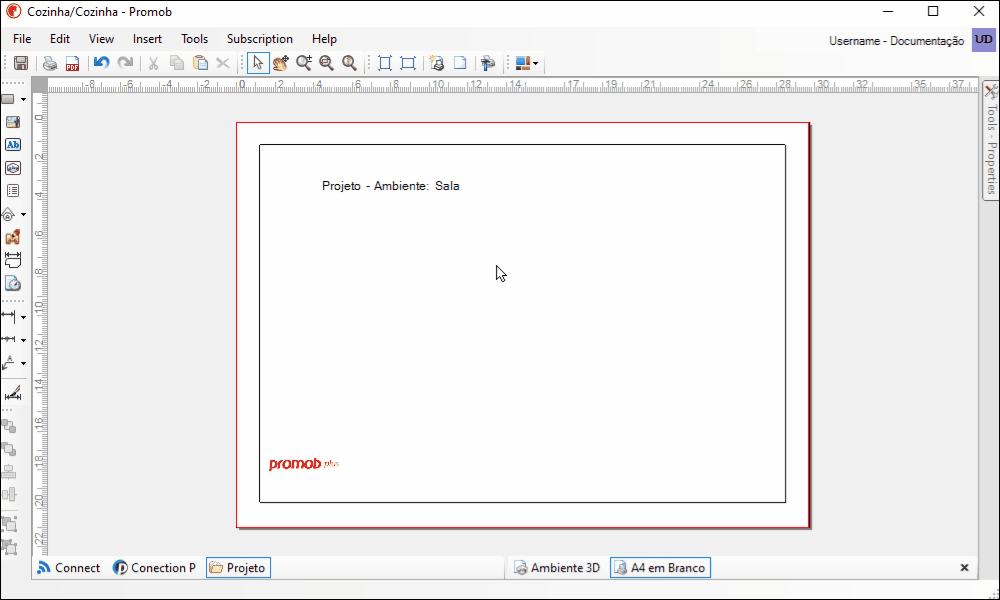Open the Tools menu
The image size is (1000, 600).
tap(195, 39)
